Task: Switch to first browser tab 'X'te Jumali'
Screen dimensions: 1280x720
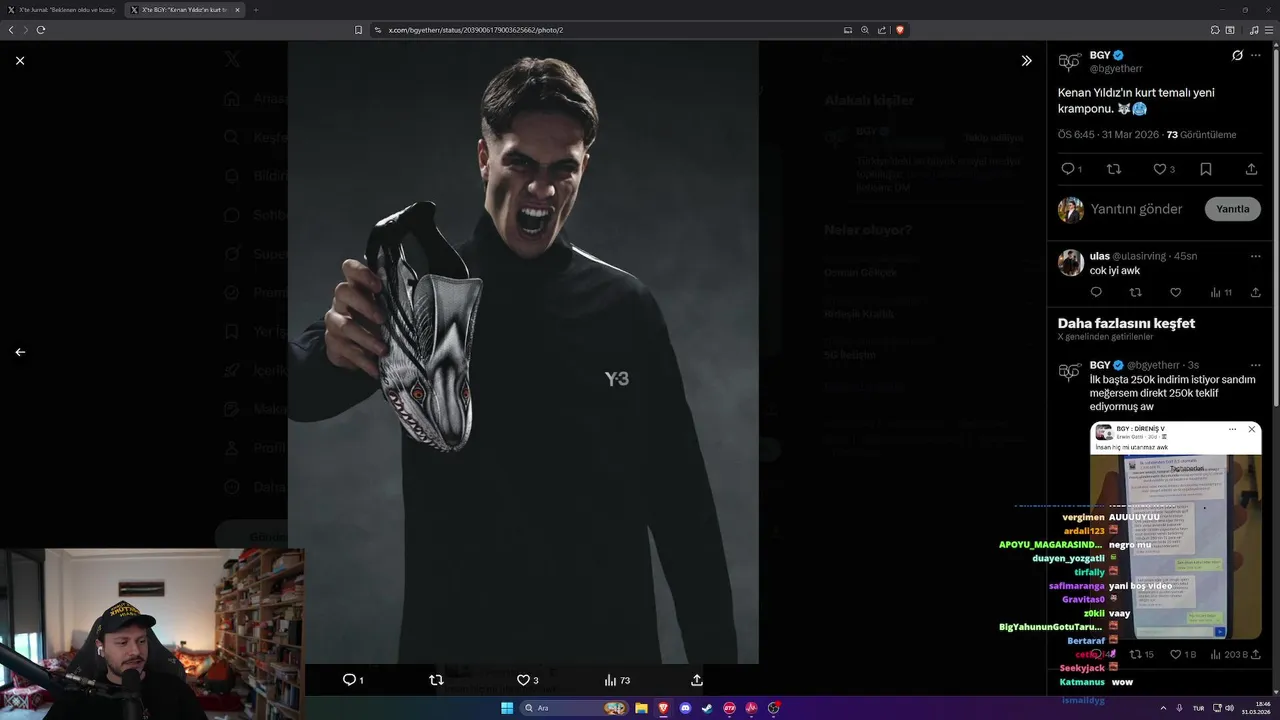Action: tap(62, 10)
